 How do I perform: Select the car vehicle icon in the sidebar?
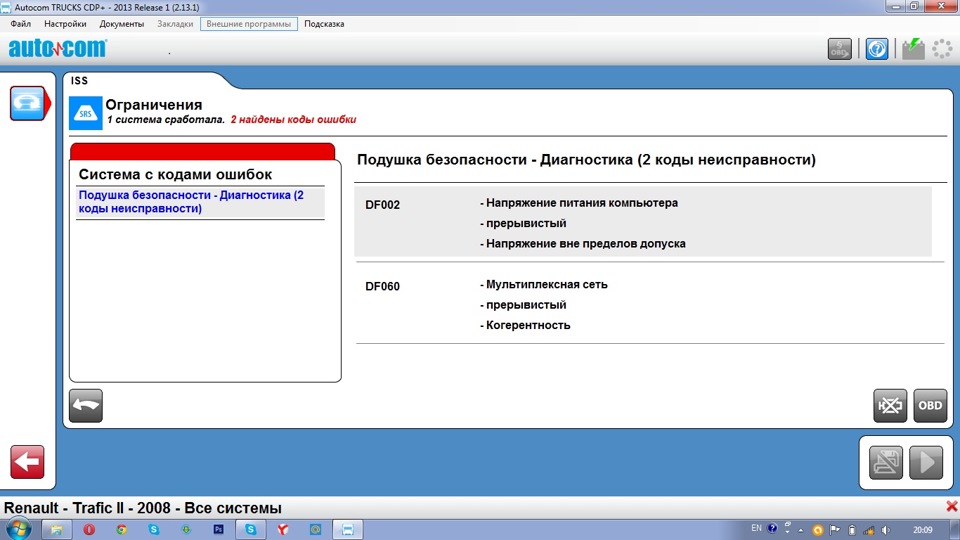point(27,103)
